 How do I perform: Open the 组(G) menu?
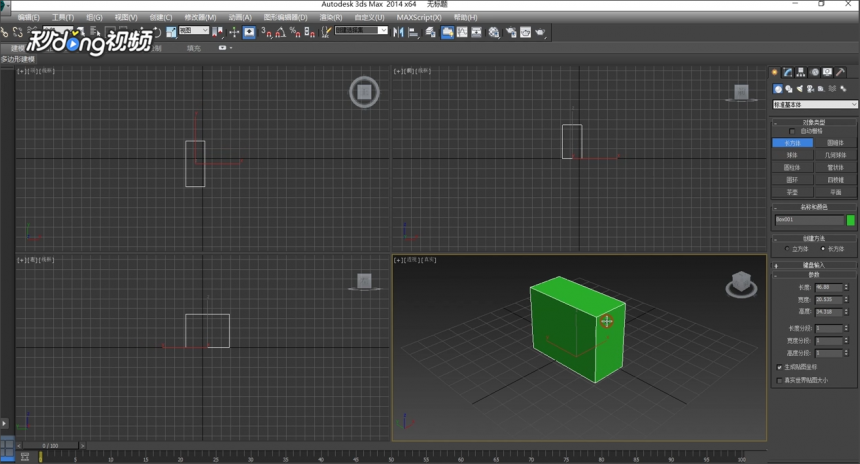coord(94,18)
